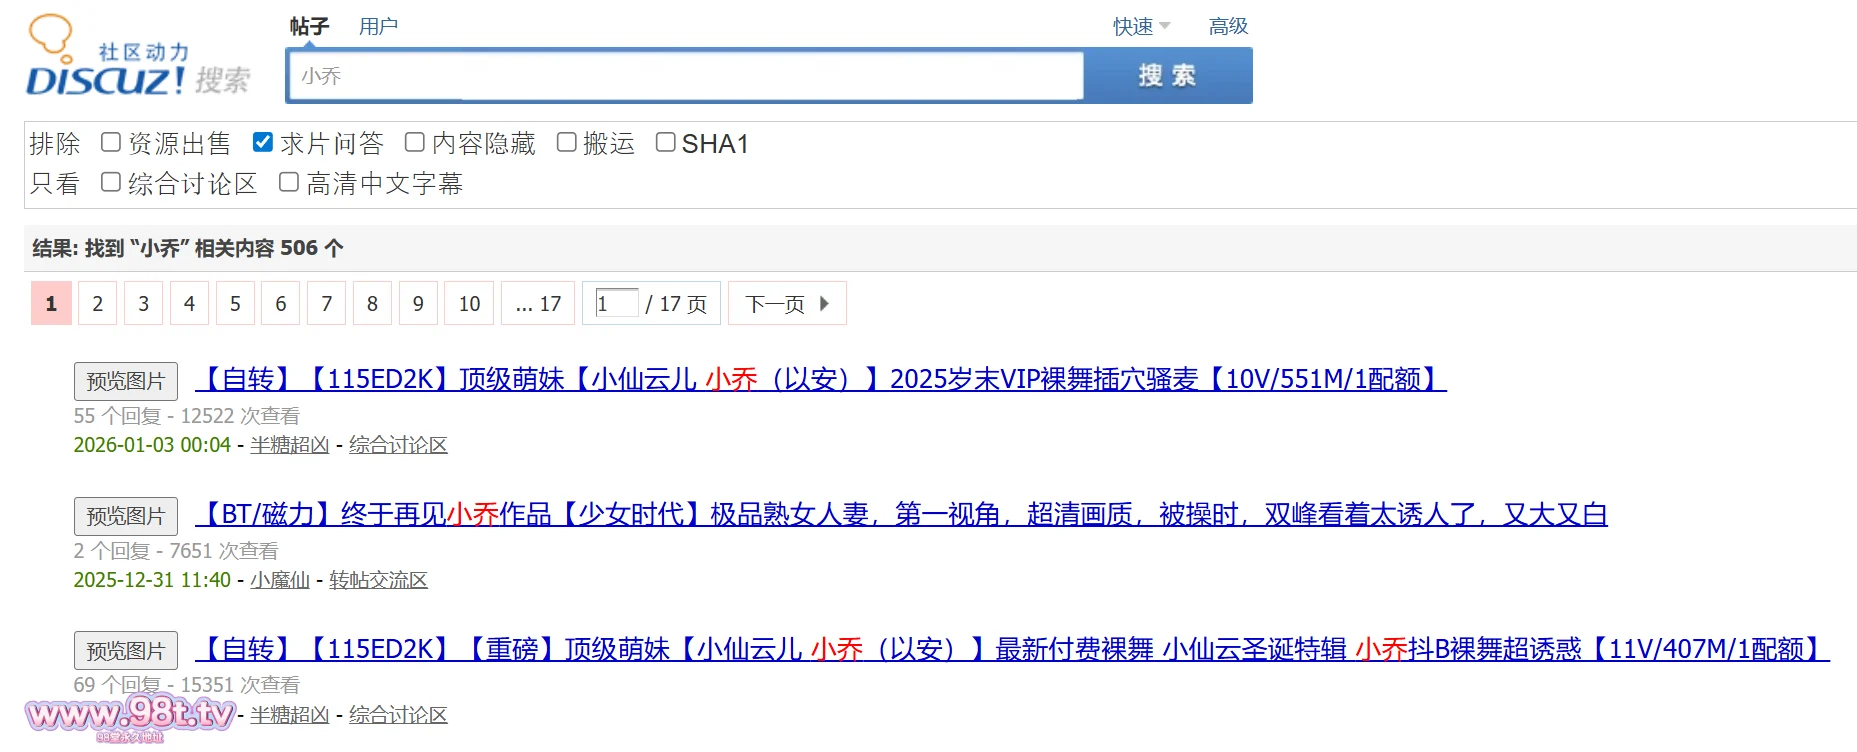Switch to the 用户 search tab
1857x752 pixels.
378,27
